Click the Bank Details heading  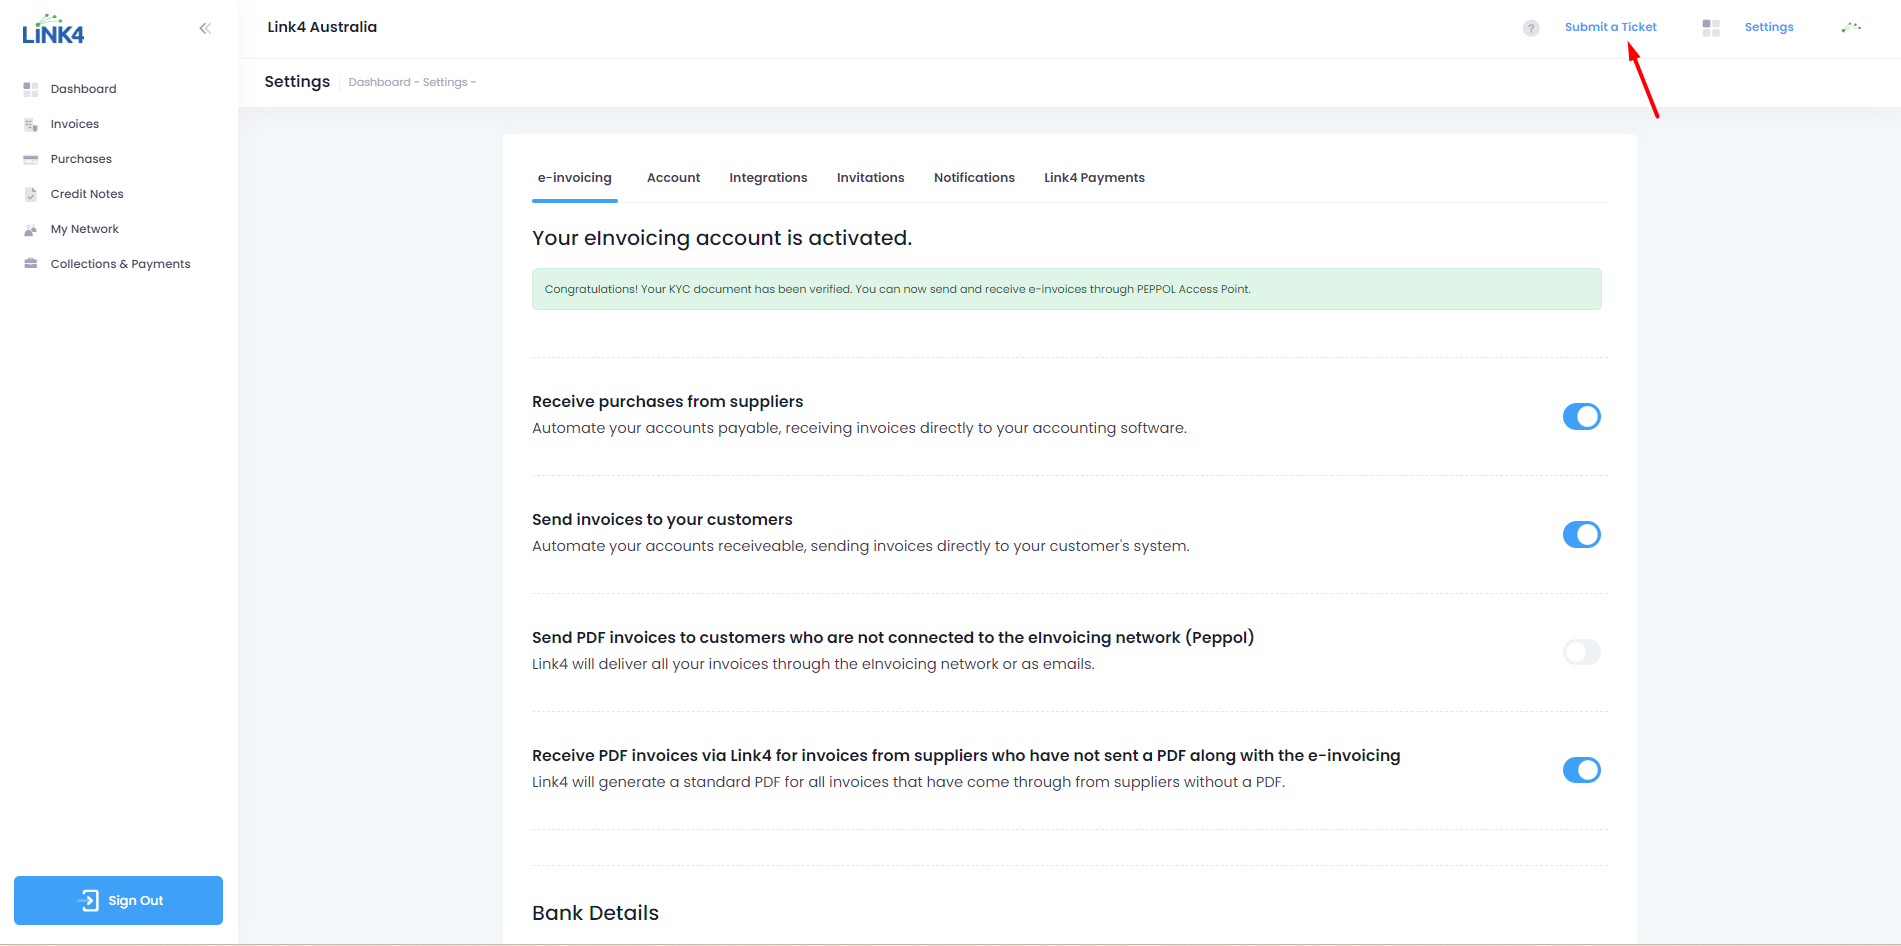595,913
